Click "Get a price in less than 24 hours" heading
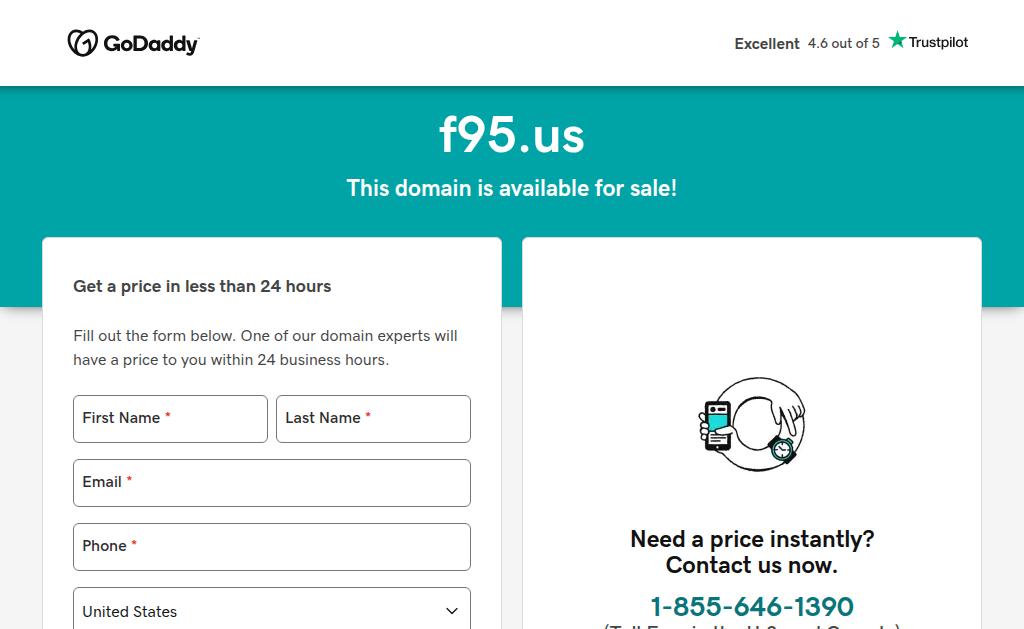The image size is (1024, 629). 202,286
